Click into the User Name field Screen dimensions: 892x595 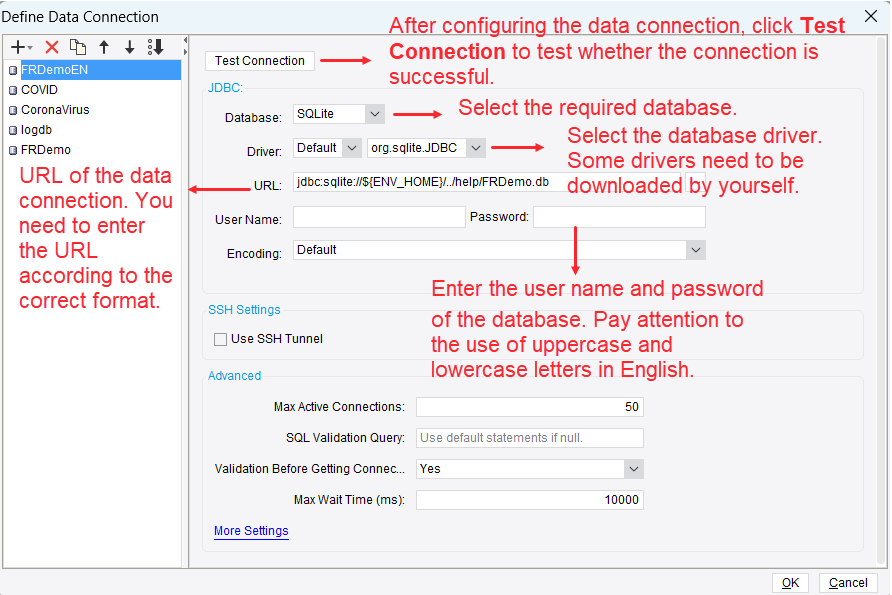click(x=379, y=217)
